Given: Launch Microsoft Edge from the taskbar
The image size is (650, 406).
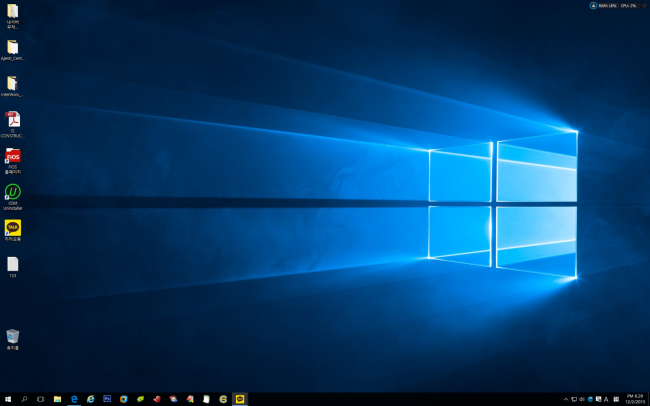Looking at the screenshot, I should [74, 399].
